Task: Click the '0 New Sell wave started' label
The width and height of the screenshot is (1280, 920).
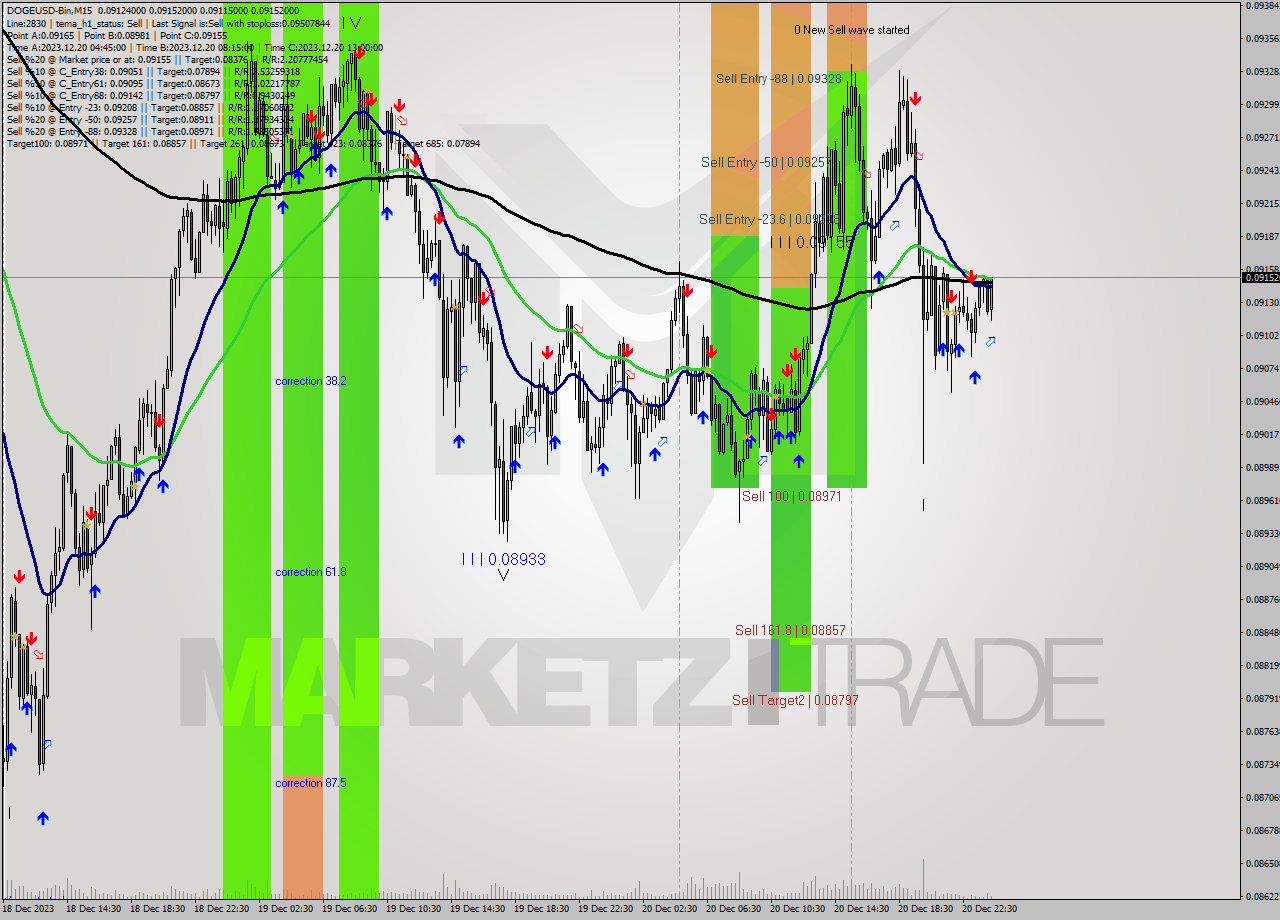Action: click(852, 30)
